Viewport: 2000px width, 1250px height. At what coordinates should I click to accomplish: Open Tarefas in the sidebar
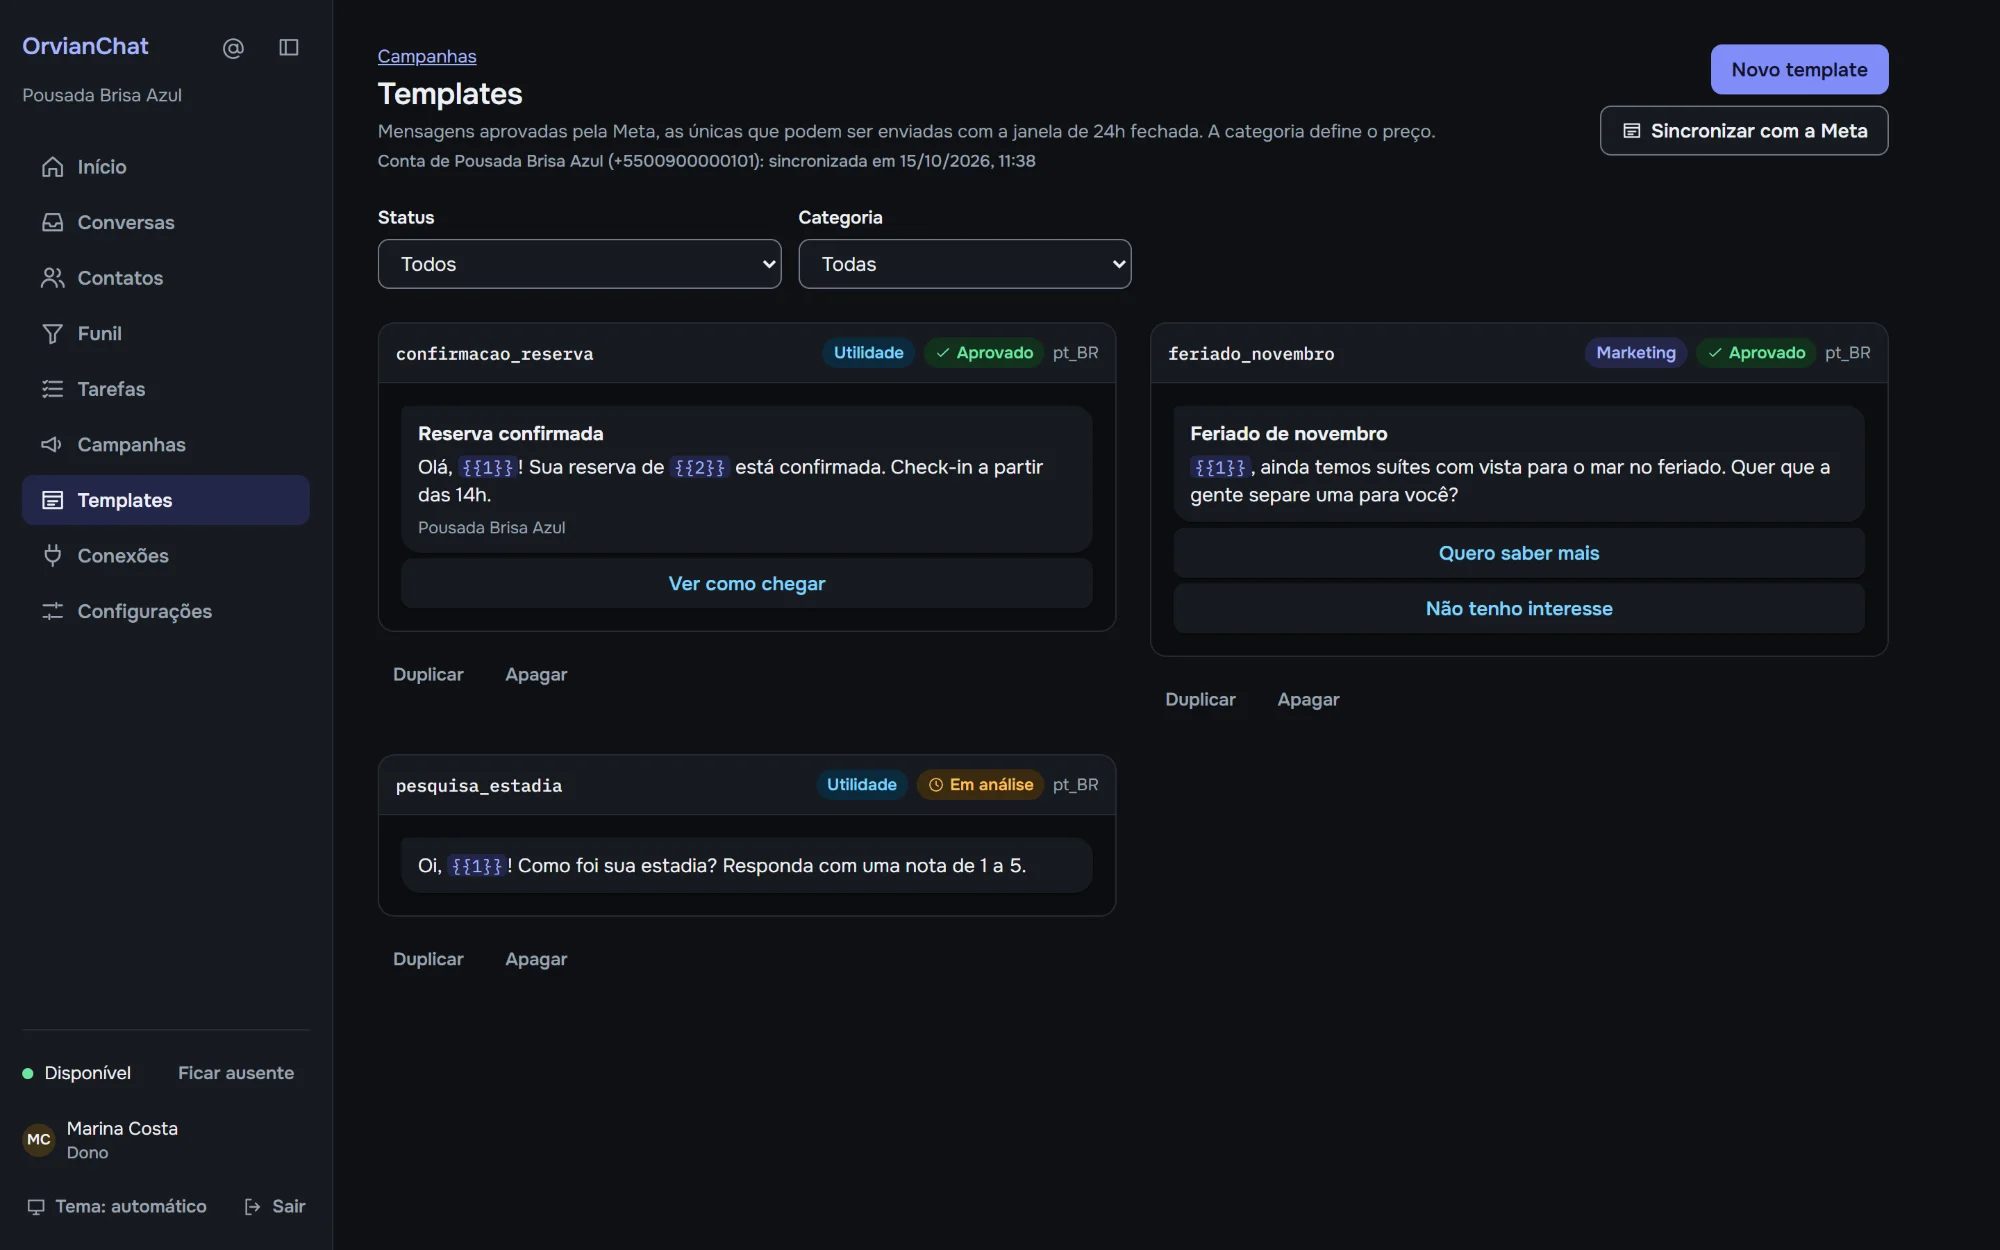coord(166,389)
